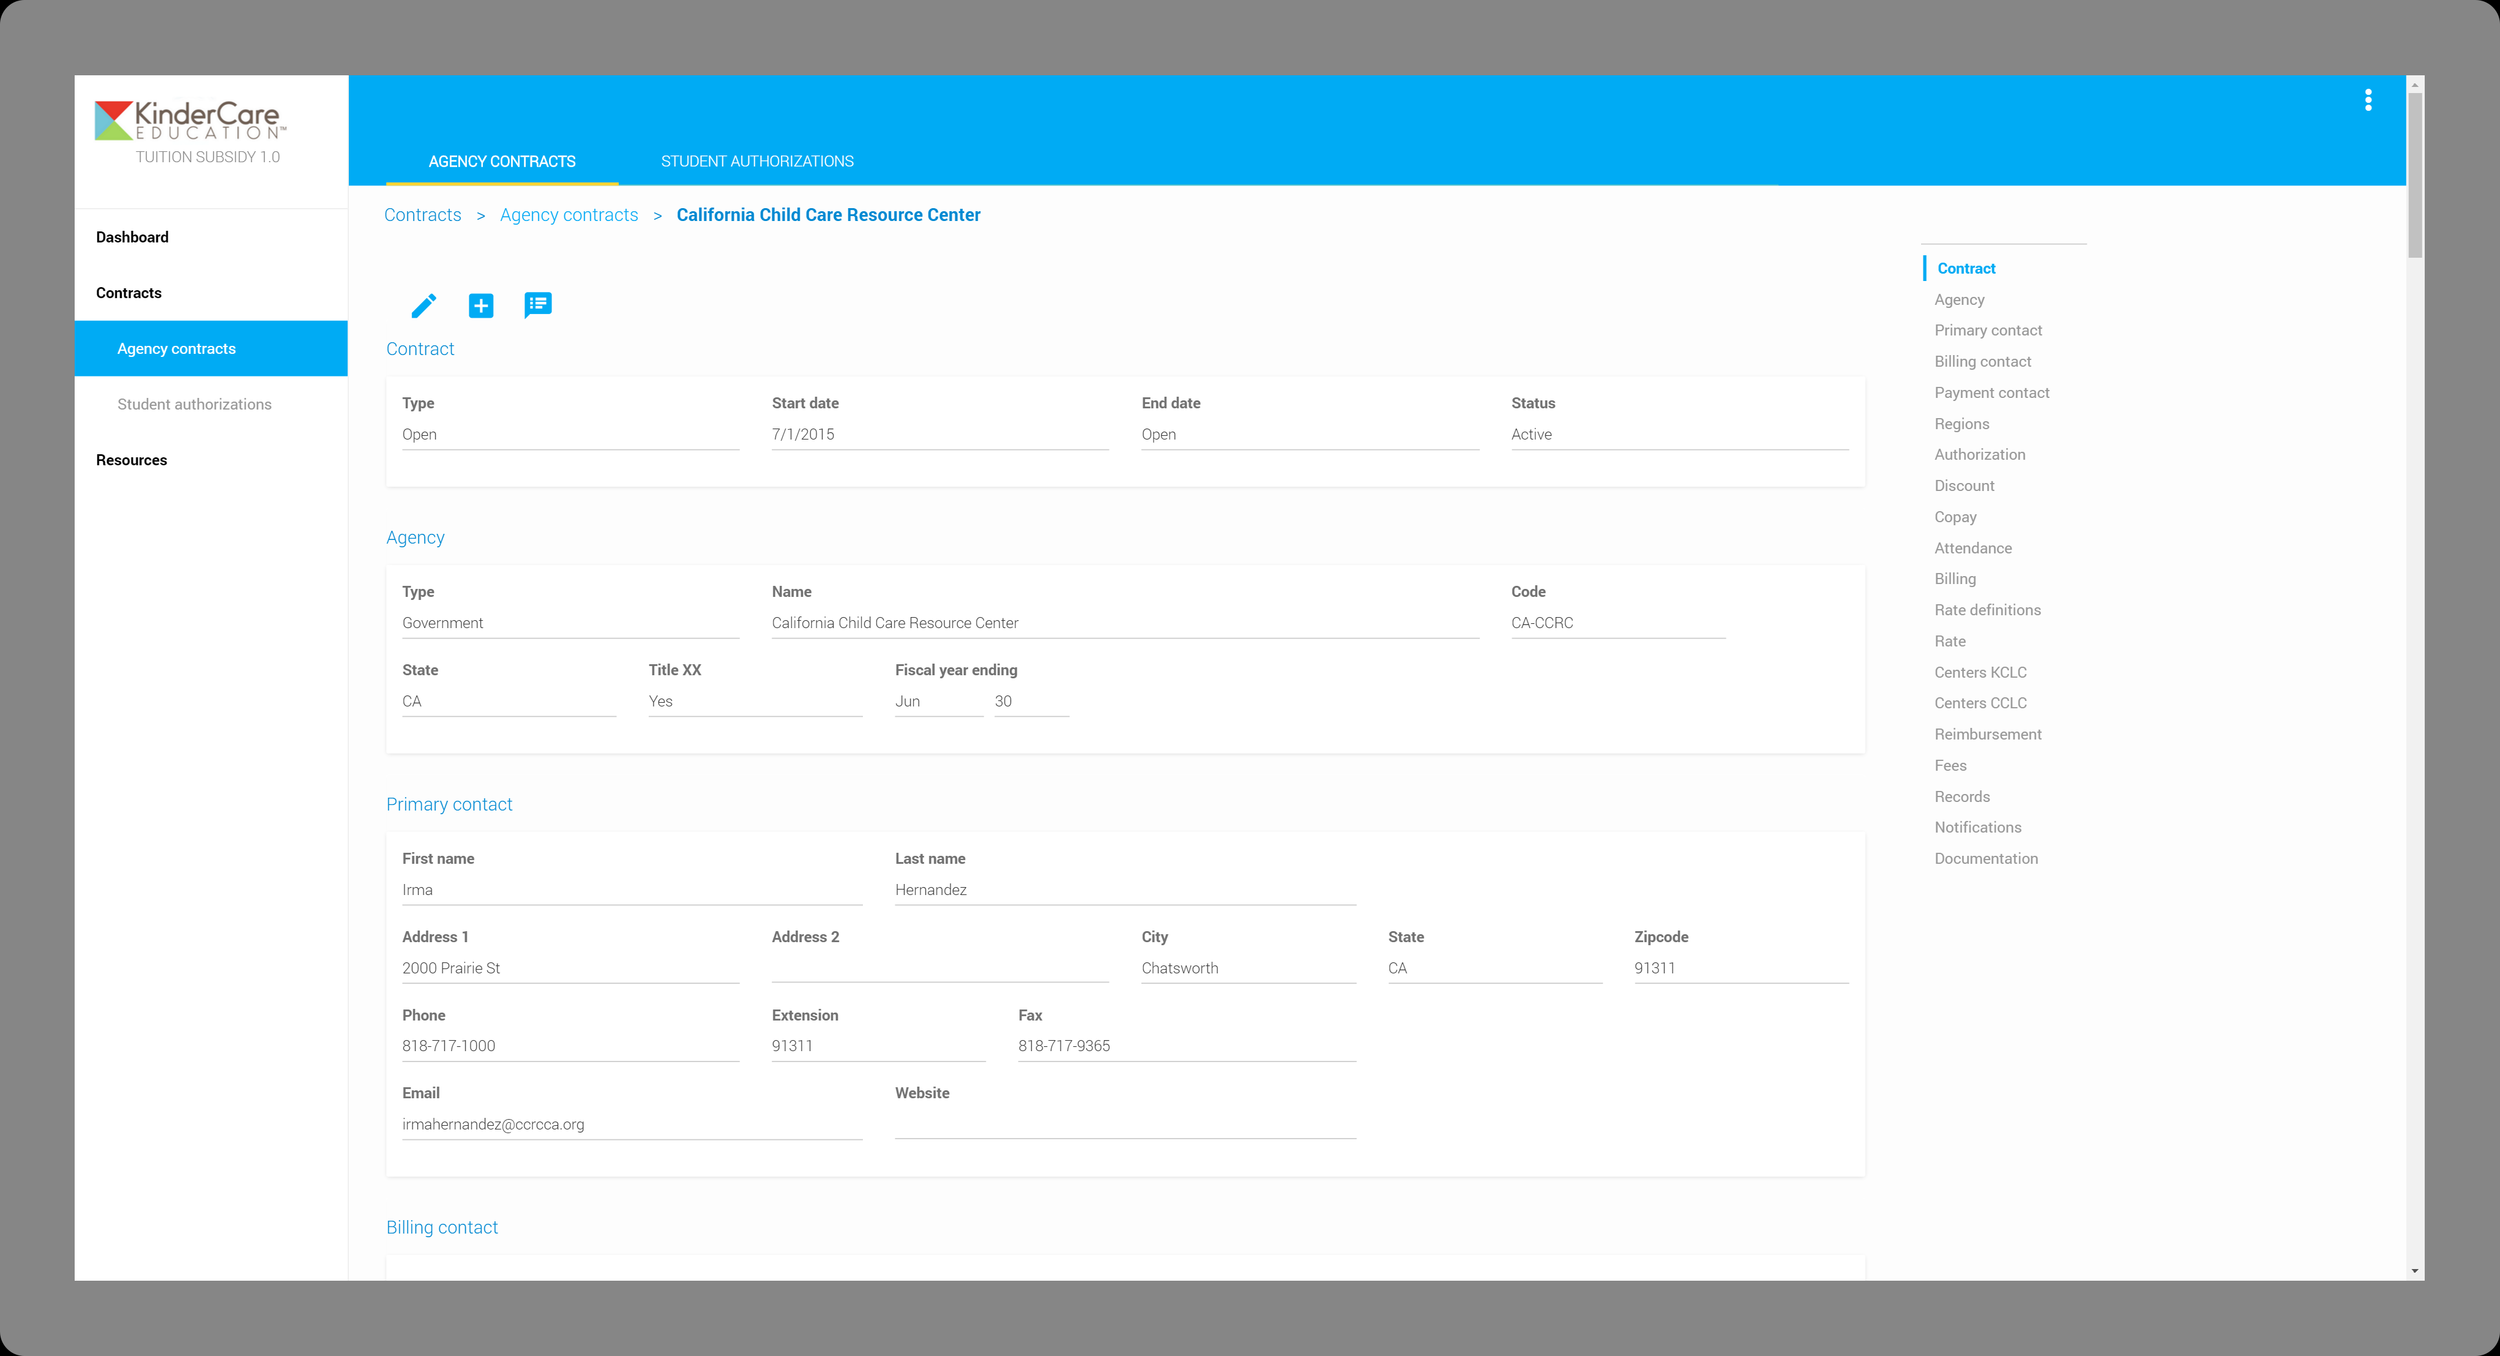Select Agency contracts sidebar item
Image resolution: width=2500 pixels, height=1356 pixels.
(x=211, y=348)
